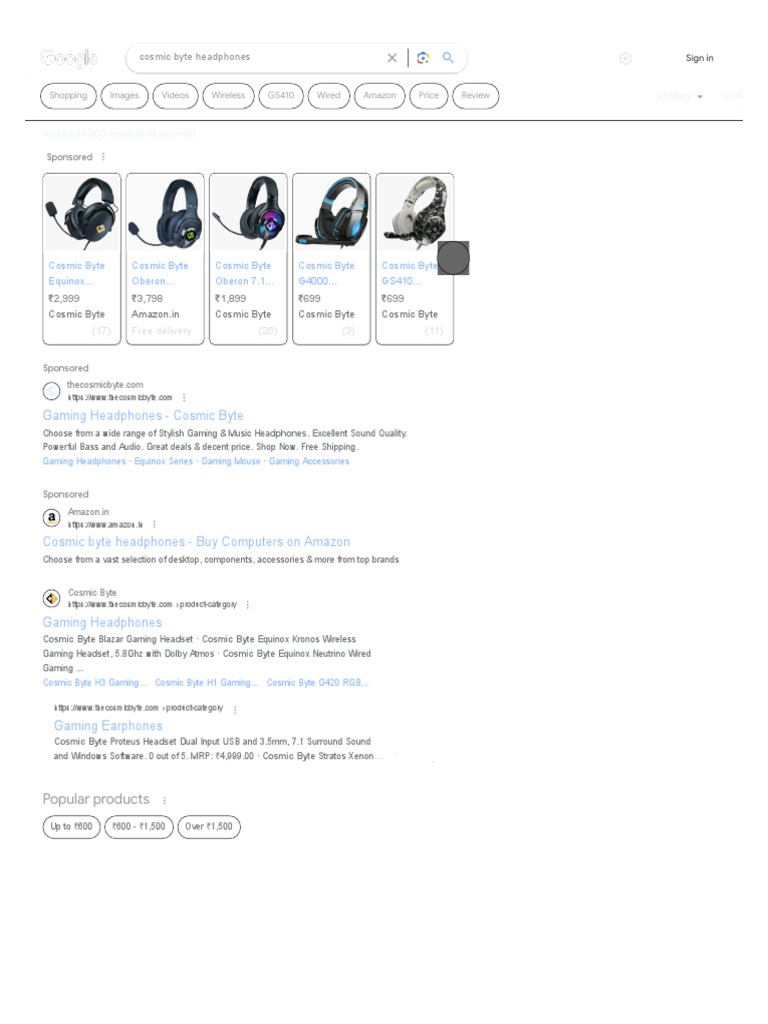Open the settings gear icon
The width and height of the screenshot is (768, 1024).
pos(626,58)
